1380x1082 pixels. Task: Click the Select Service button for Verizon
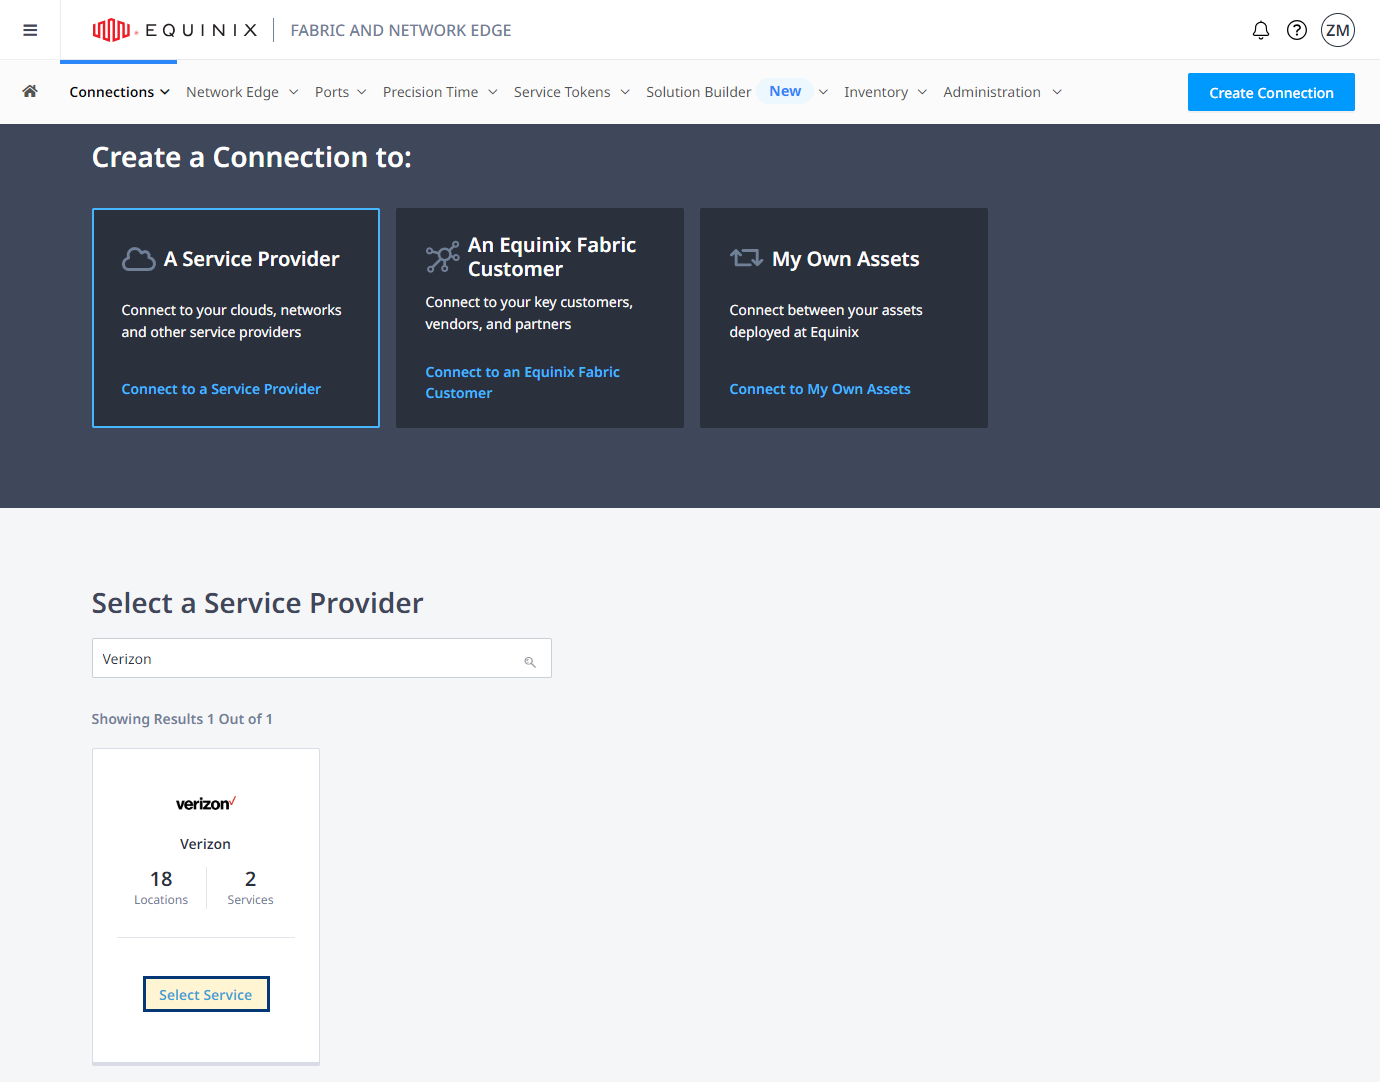pos(206,994)
